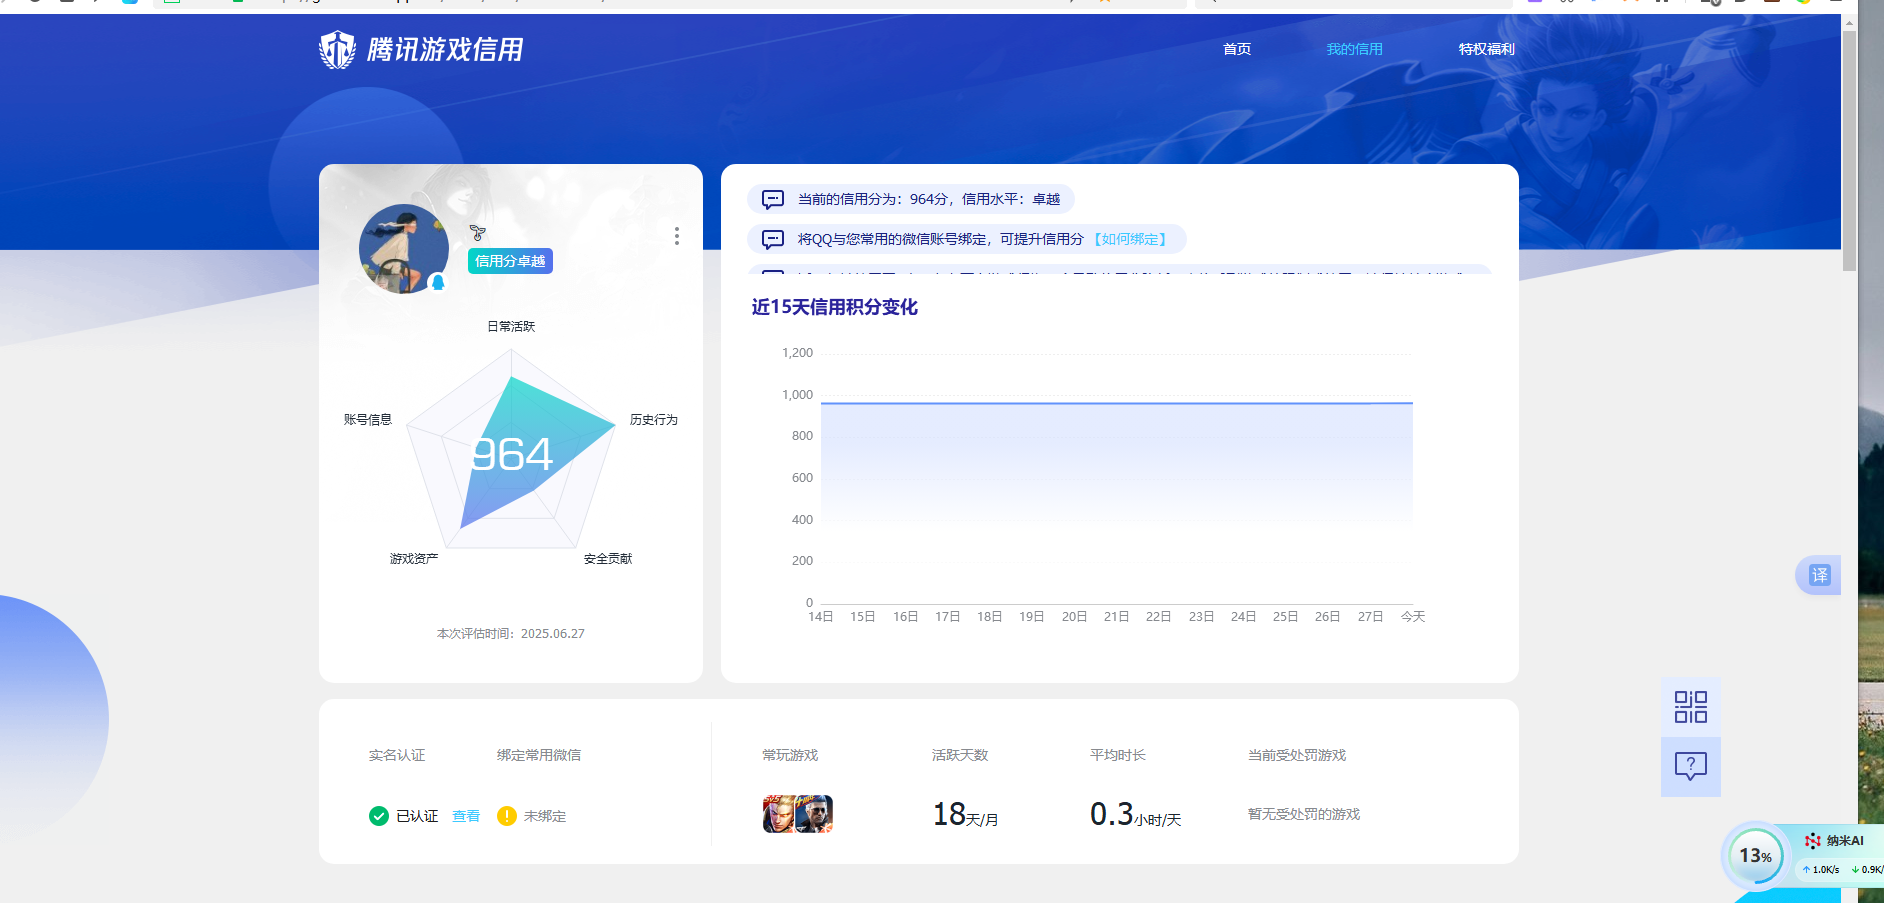Click the 译 translate floating button
The width and height of the screenshot is (1884, 903).
[1819, 575]
